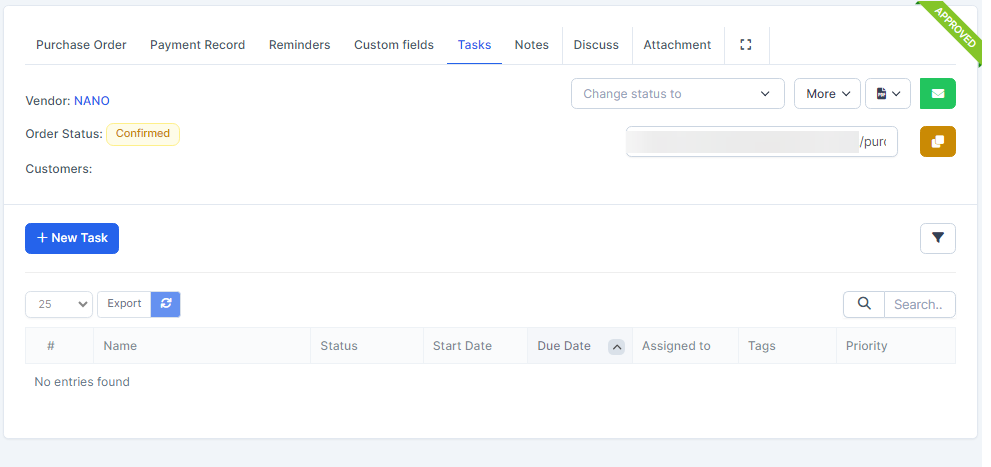Go to the Attachment tab

tap(677, 45)
